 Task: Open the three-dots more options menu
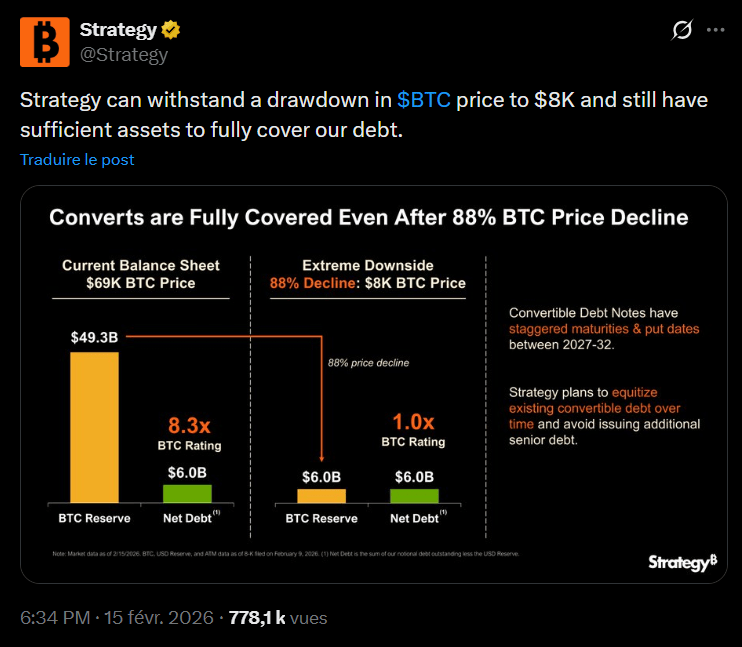pyautogui.click(x=715, y=30)
